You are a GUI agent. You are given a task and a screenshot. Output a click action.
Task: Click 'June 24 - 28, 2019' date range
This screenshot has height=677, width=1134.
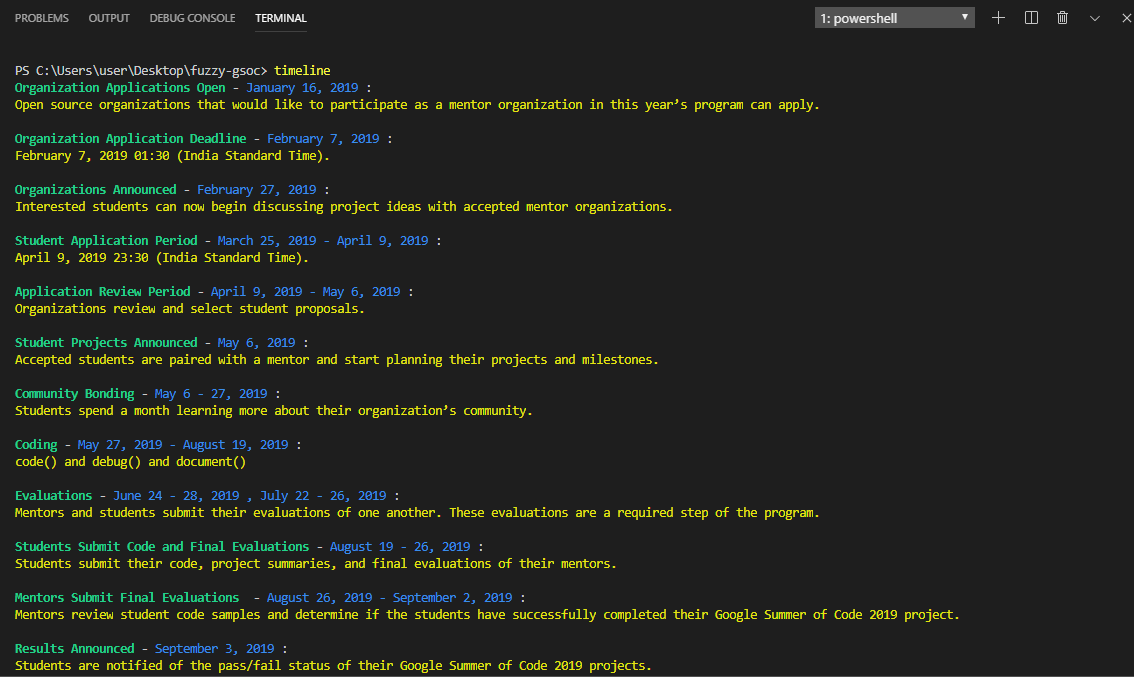[x=176, y=495]
